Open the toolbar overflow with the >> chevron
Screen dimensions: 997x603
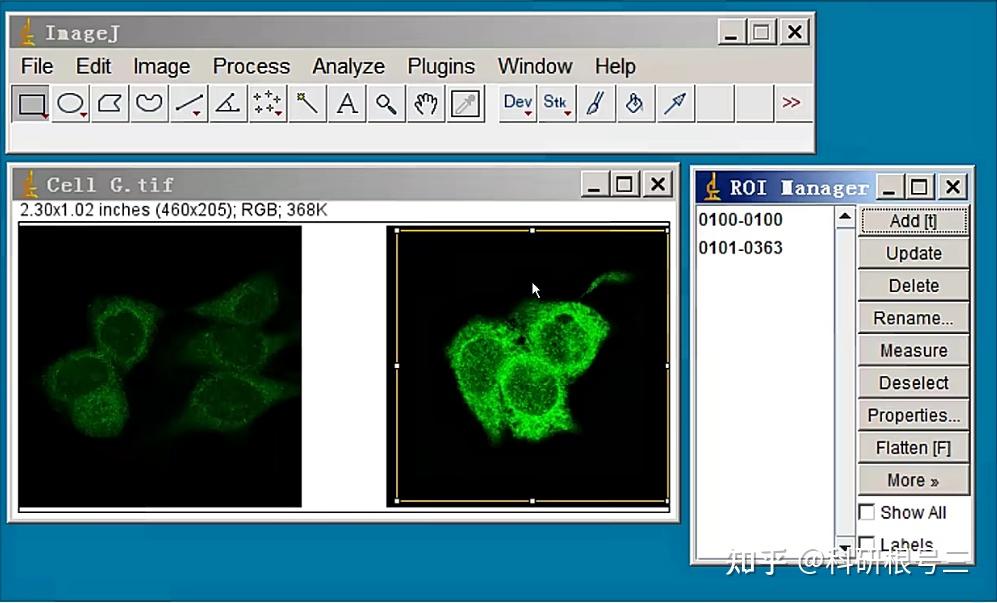tap(792, 103)
